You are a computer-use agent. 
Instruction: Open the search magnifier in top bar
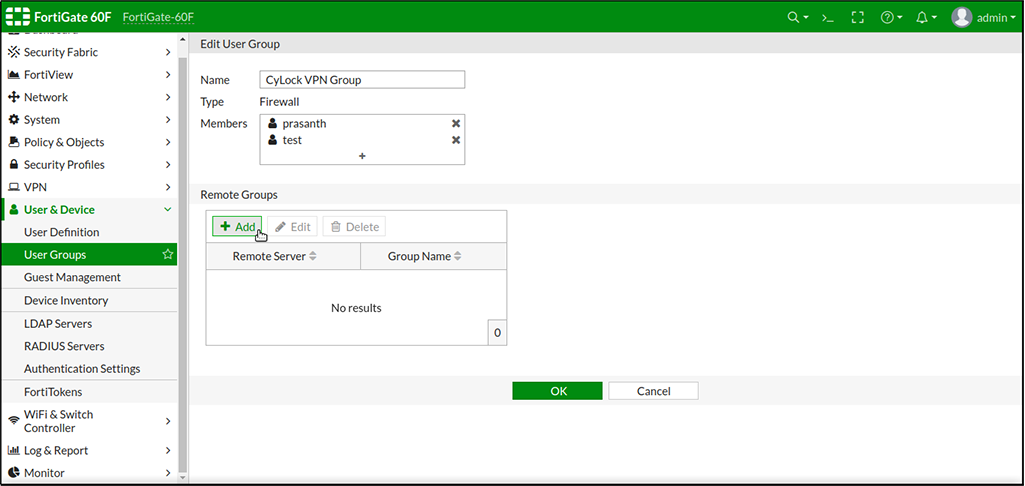point(797,17)
